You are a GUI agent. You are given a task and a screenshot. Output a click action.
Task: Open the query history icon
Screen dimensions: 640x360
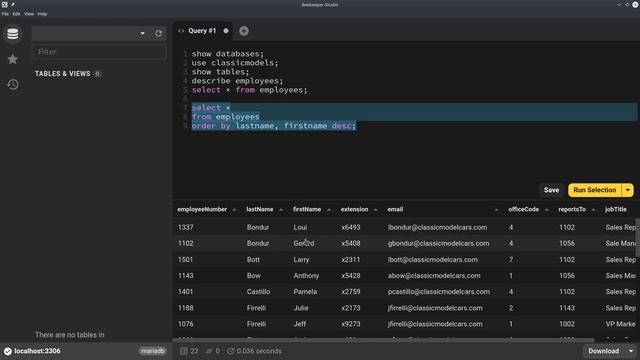tap(13, 84)
